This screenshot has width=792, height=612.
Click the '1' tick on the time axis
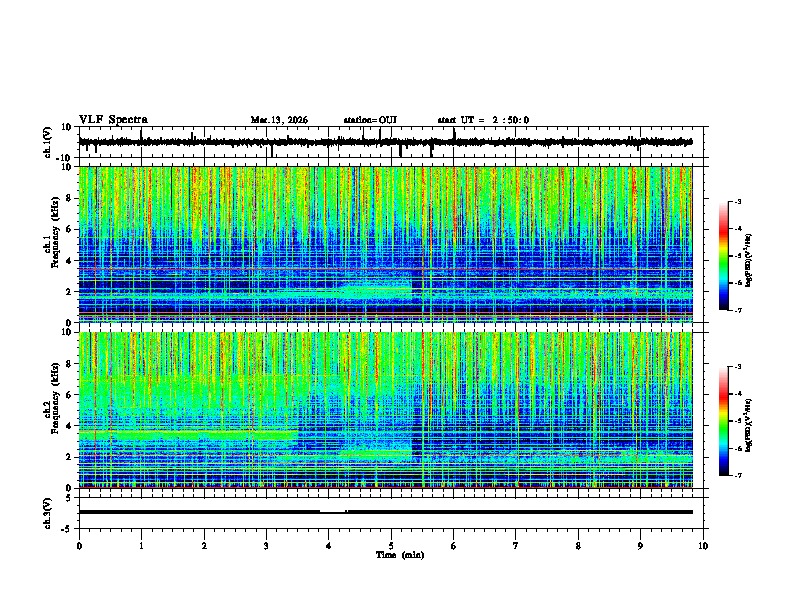[141, 546]
